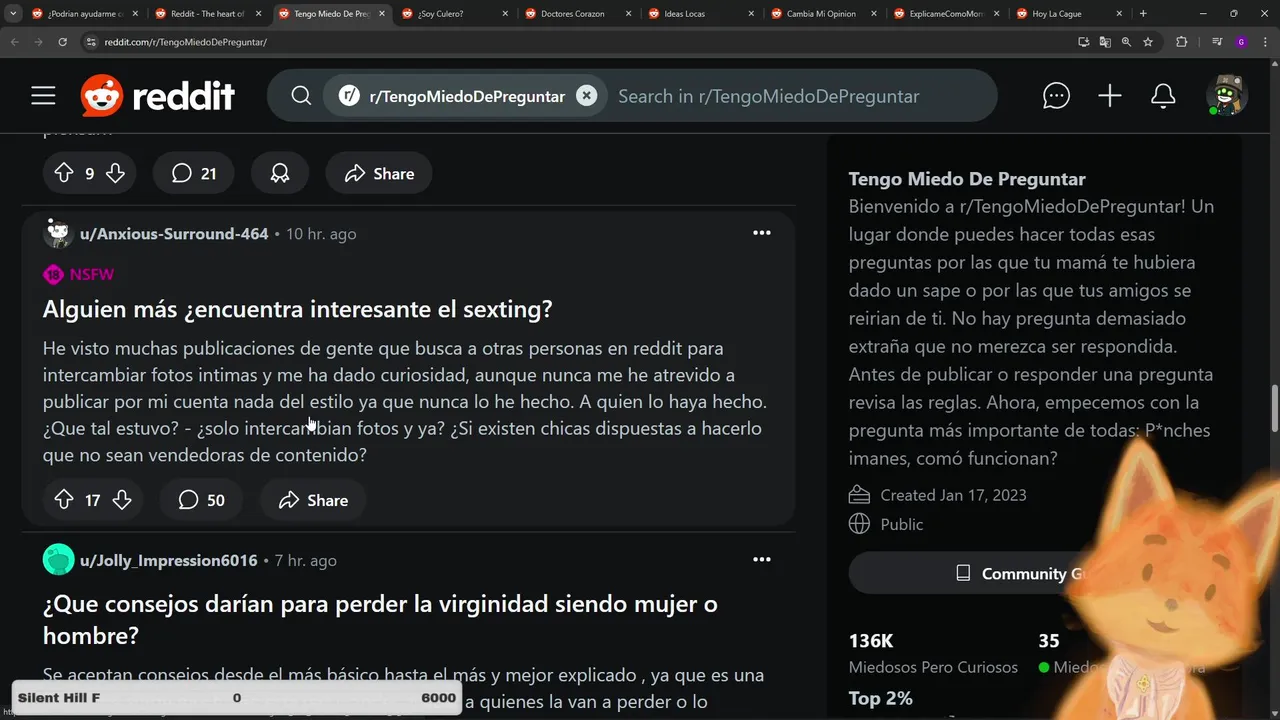Screen dimensions: 1280x720
Task: Open a new browser tab
Action: tap(1143, 14)
